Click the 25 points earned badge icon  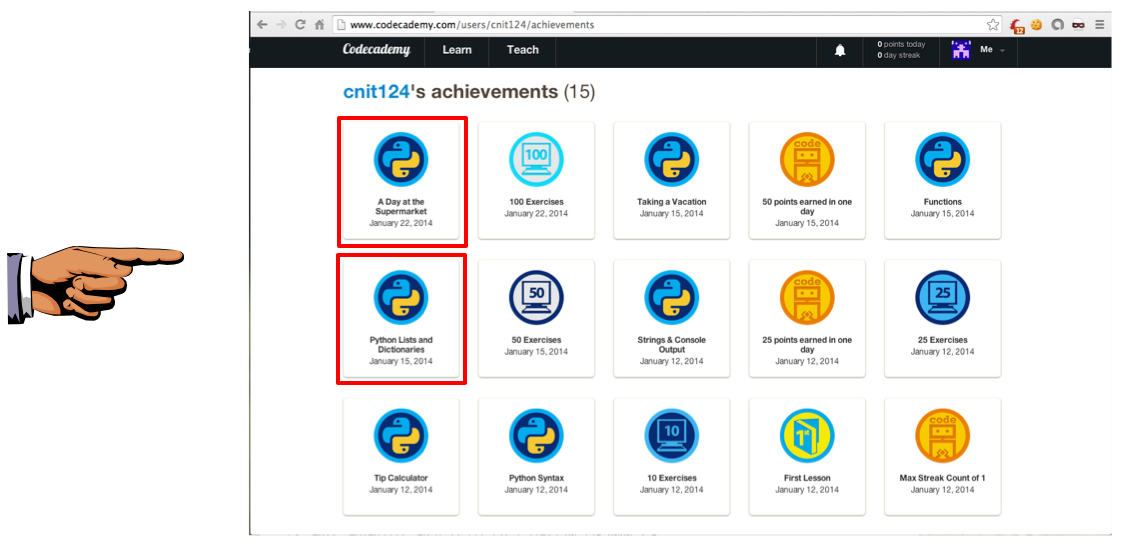coord(807,298)
